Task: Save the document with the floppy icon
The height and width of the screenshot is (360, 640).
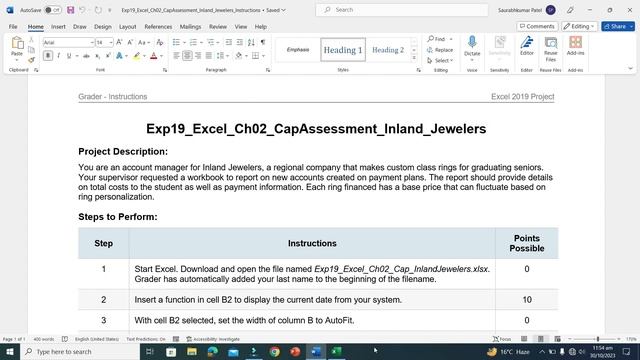Action: (x=71, y=10)
